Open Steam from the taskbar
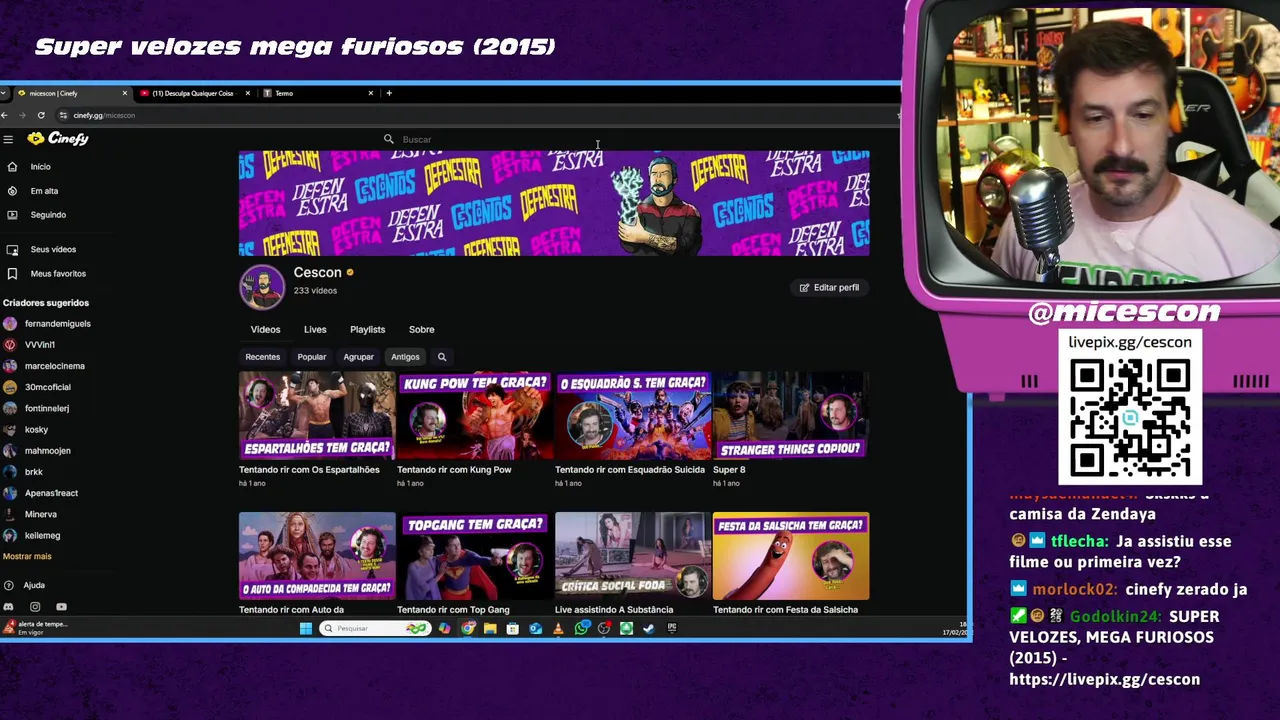The image size is (1280, 720). tap(649, 628)
